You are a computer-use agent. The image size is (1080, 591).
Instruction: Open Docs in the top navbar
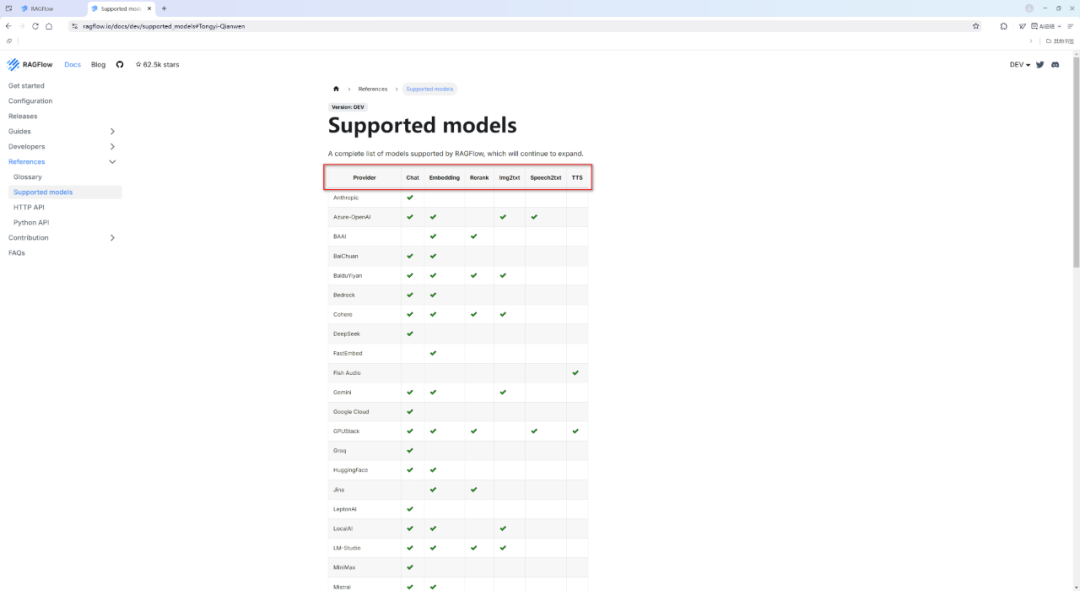click(72, 65)
